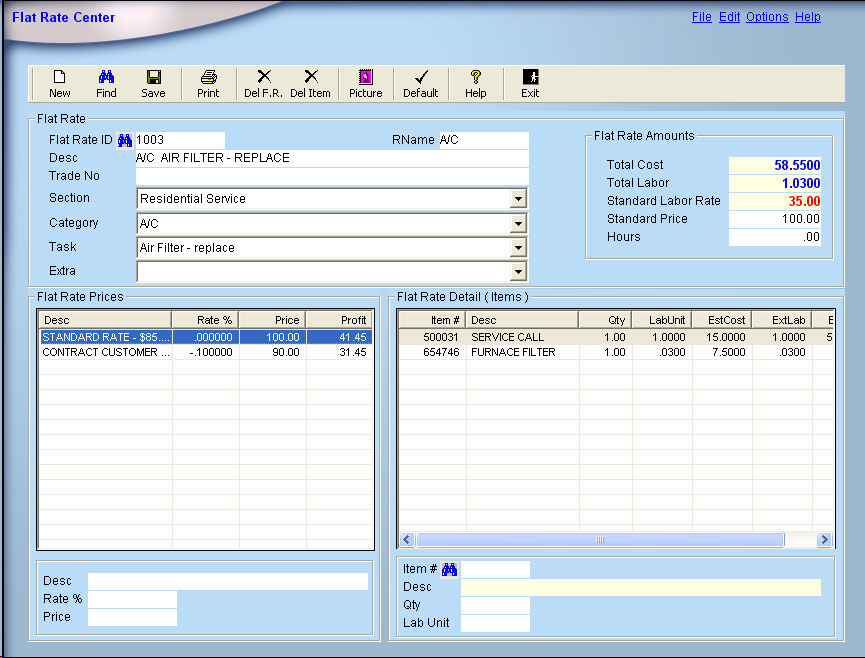865x658 pixels.
Task: Open the Category dropdown list
Action: coord(518,224)
